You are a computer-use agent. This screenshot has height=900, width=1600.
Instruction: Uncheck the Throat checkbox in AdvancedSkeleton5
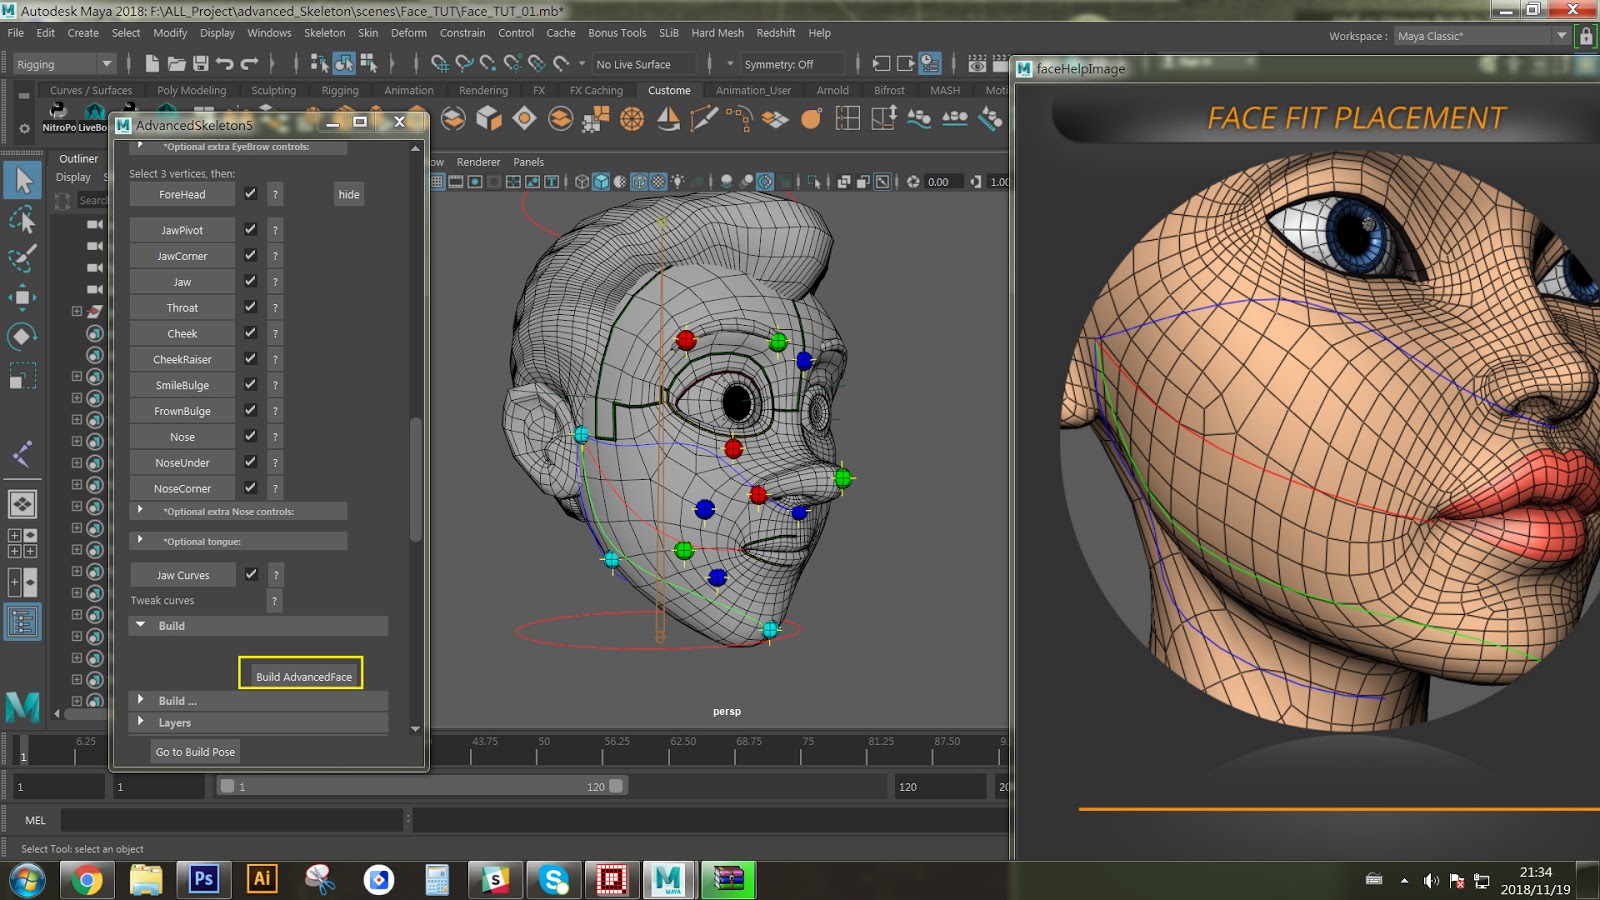pos(250,307)
